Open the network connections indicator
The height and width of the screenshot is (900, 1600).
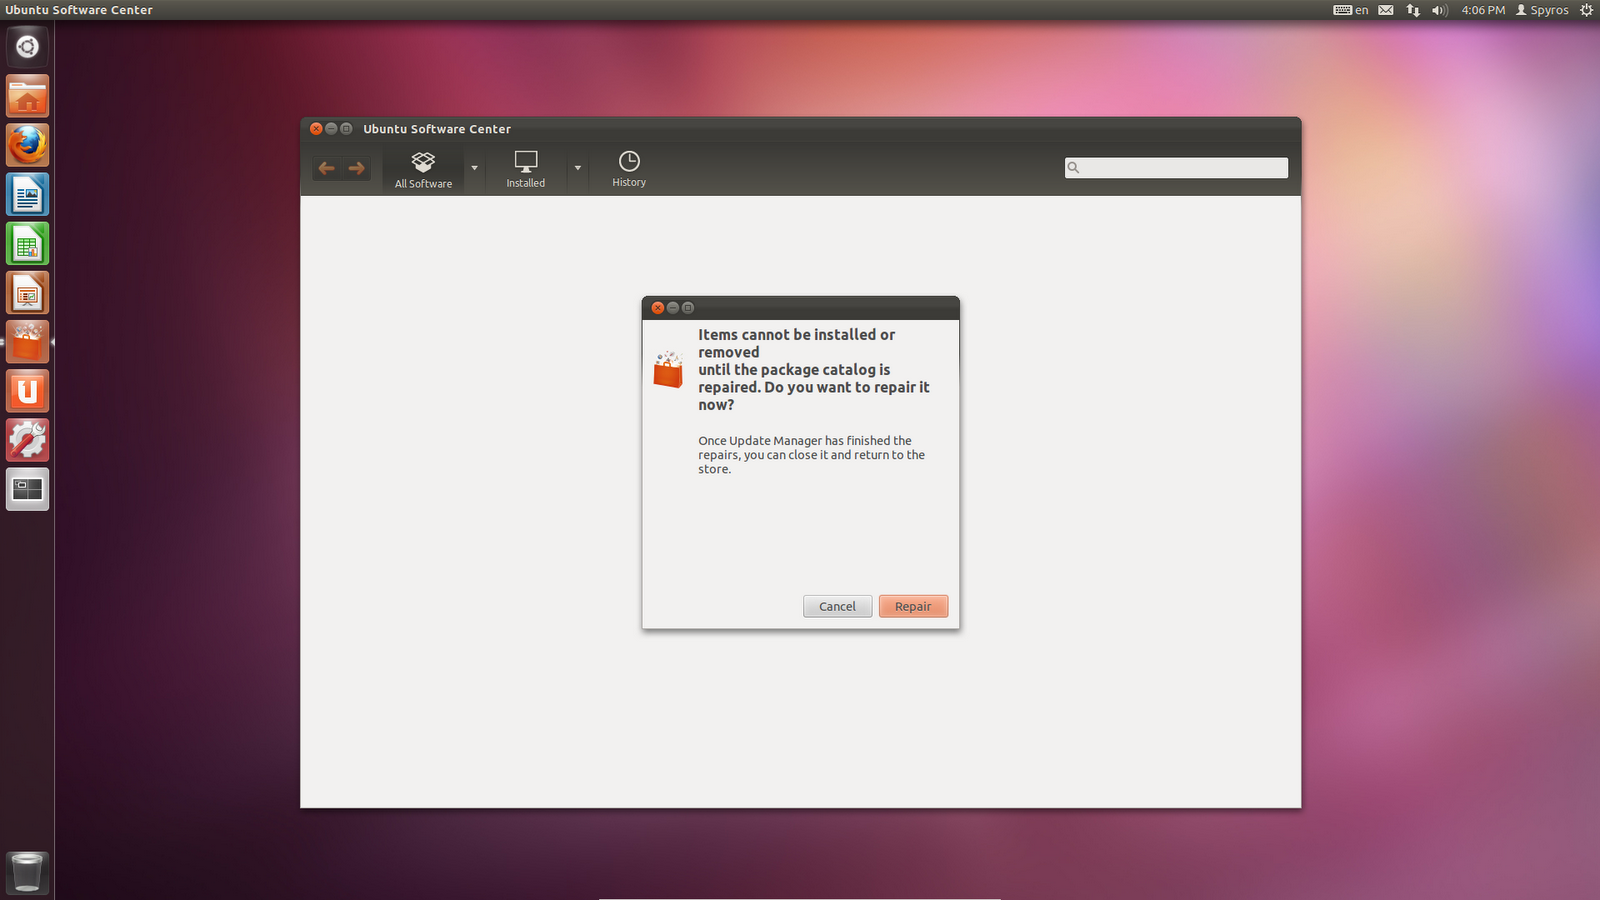point(1413,10)
